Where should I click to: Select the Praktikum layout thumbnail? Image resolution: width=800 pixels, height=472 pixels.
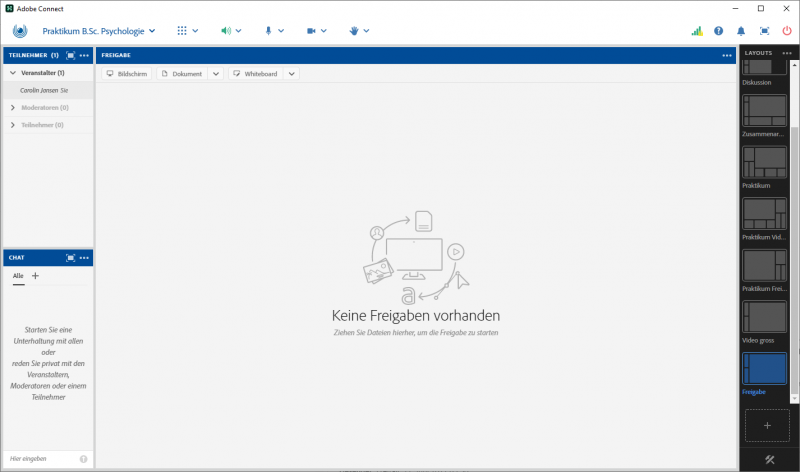(764, 162)
